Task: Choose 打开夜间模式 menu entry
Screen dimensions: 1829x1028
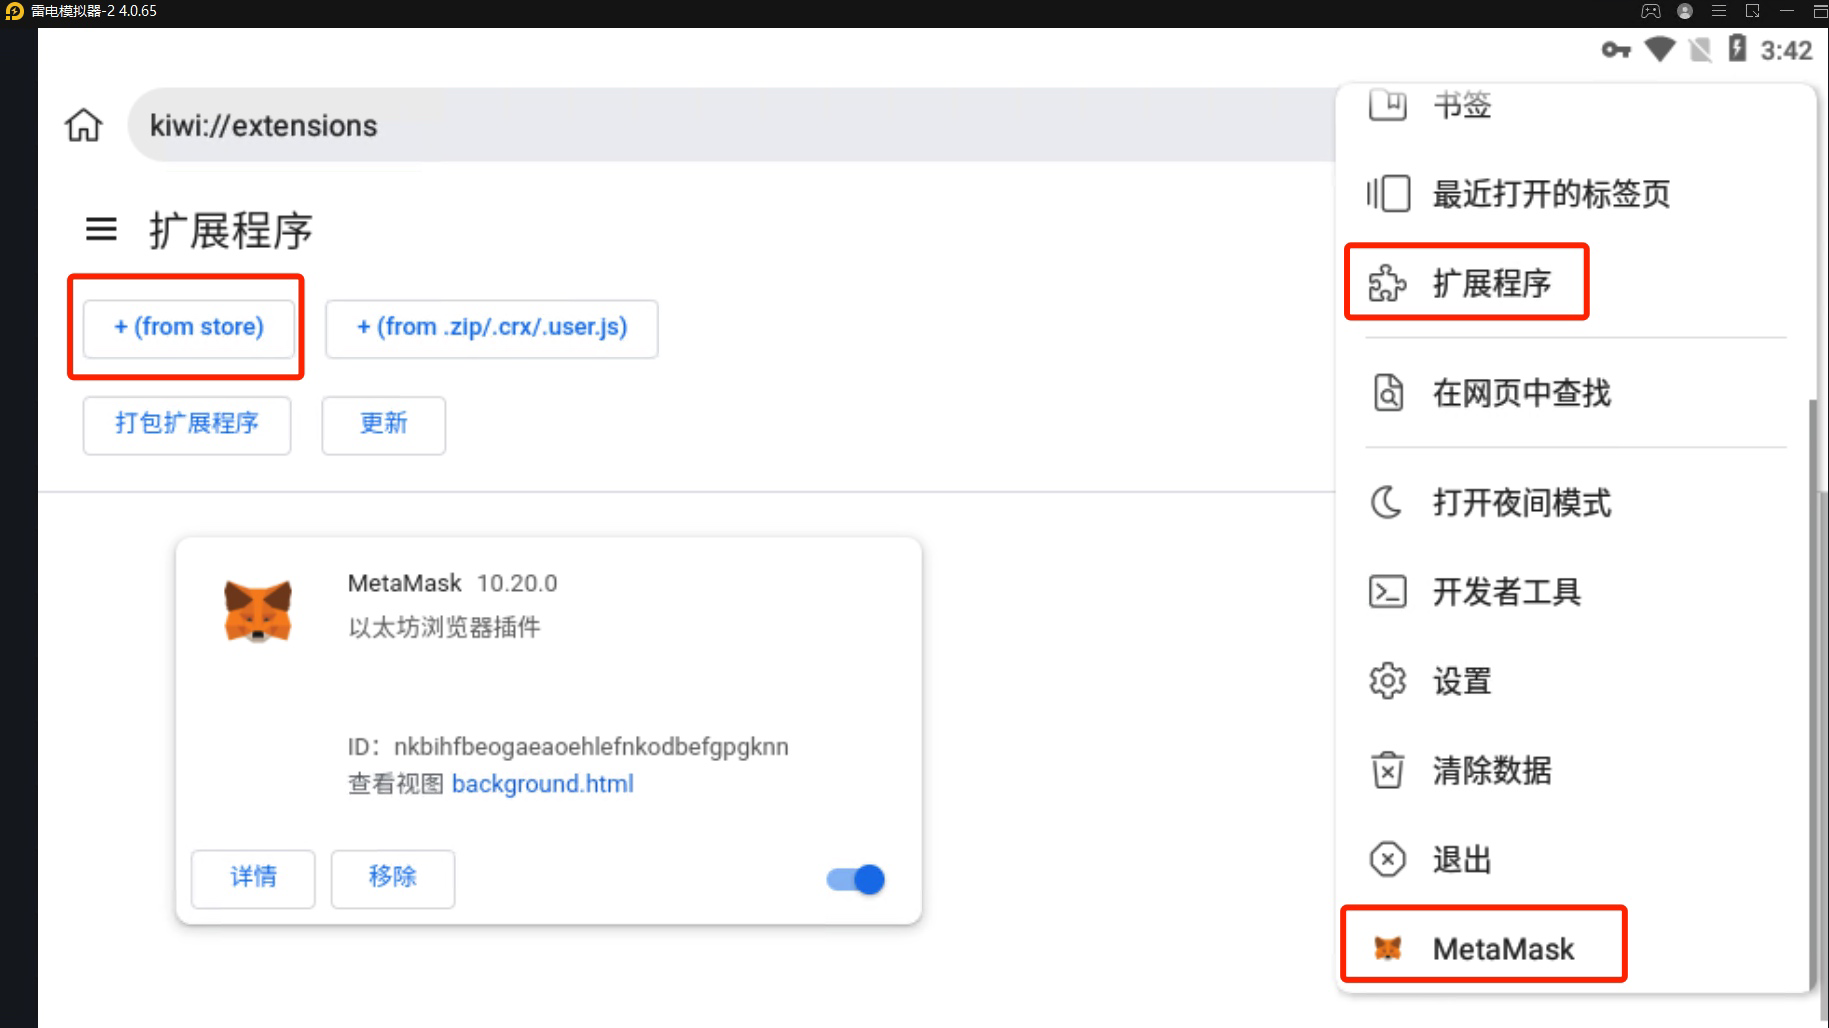Action: click(1575, 502)
